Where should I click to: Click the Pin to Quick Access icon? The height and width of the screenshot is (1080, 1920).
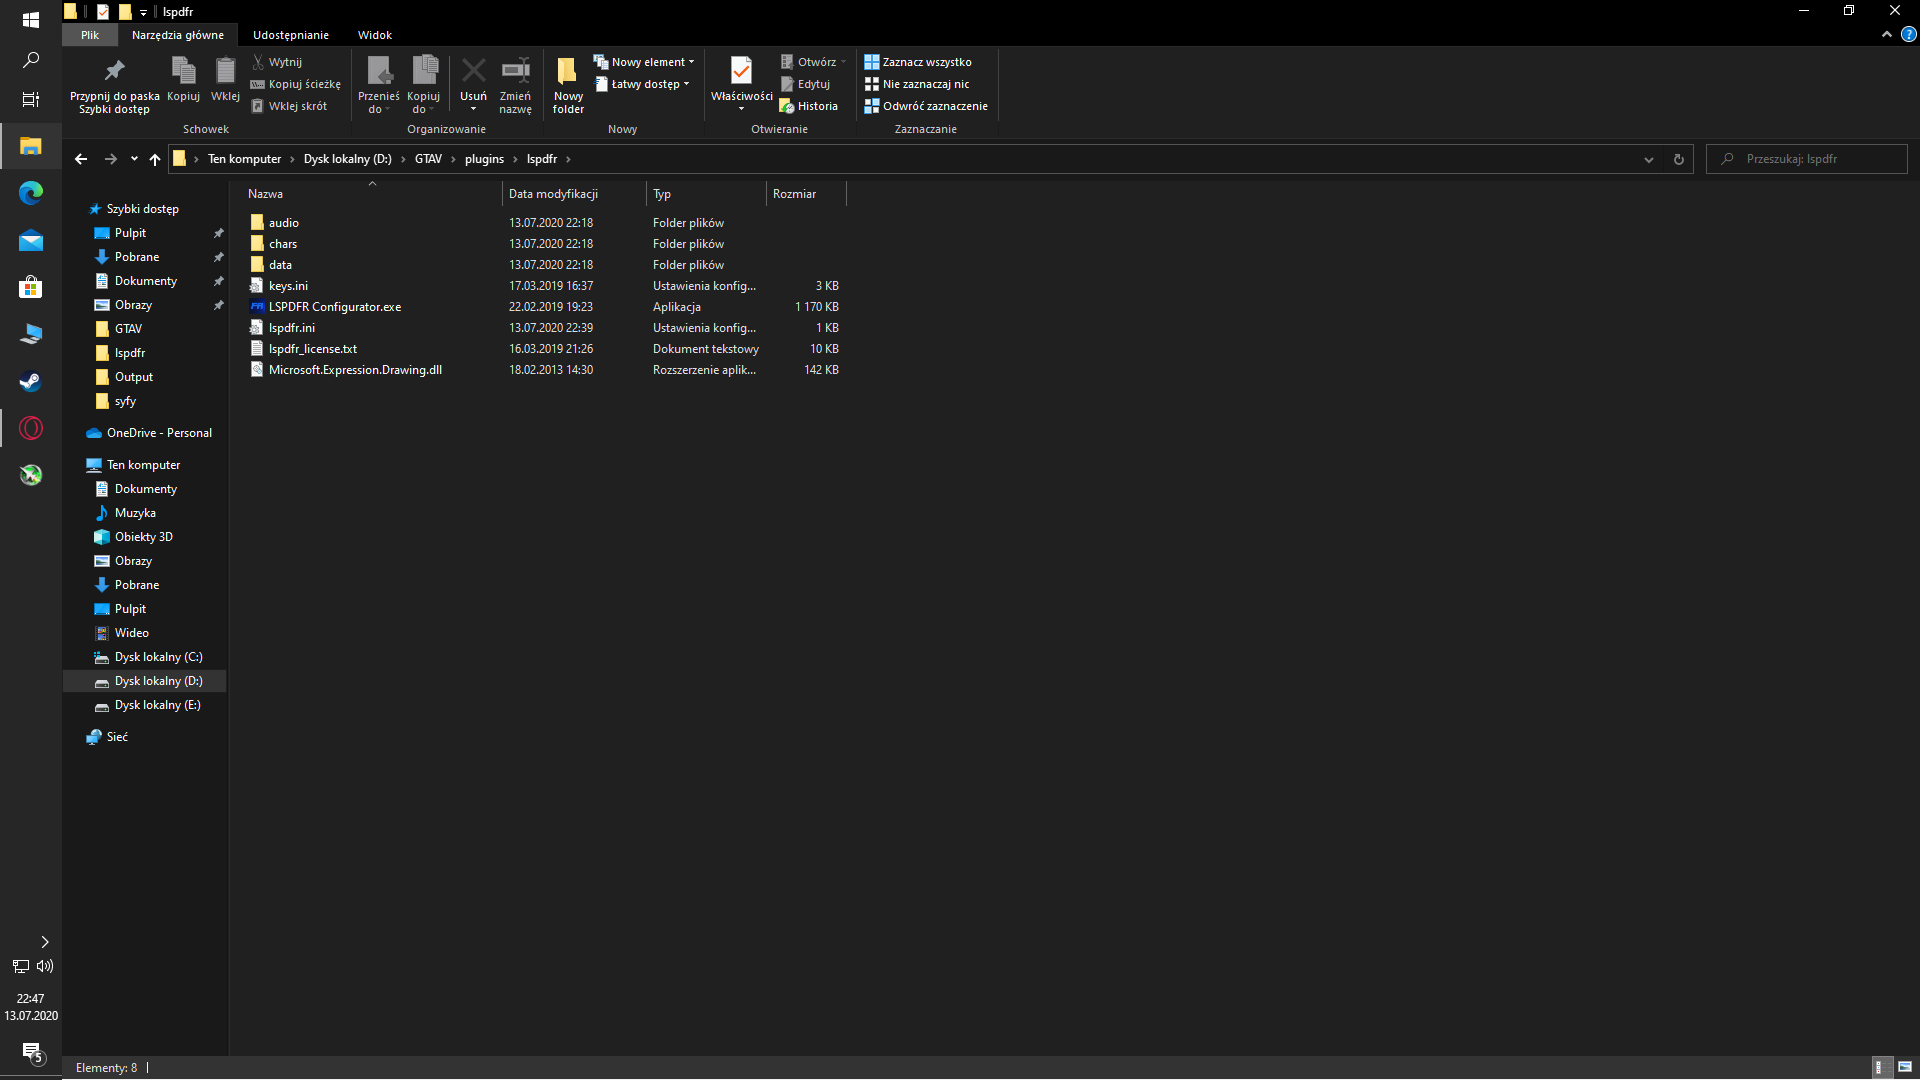coord(114,72)
